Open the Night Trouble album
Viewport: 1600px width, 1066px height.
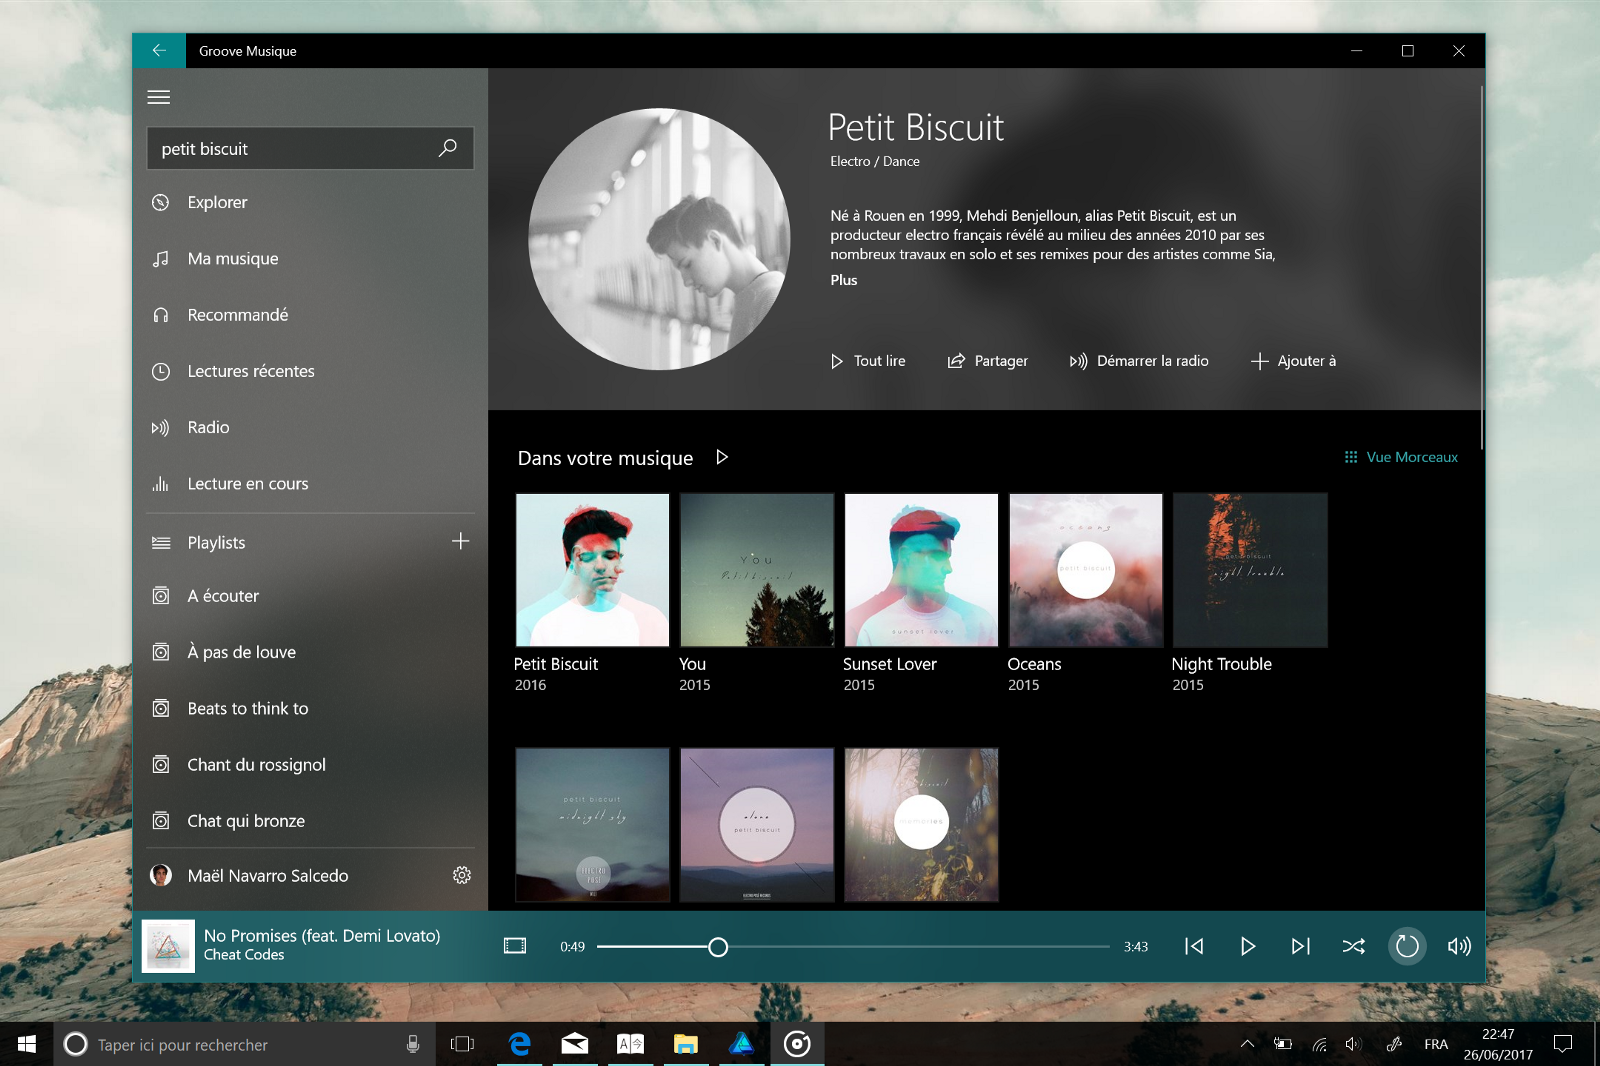tap(1250, 570)
